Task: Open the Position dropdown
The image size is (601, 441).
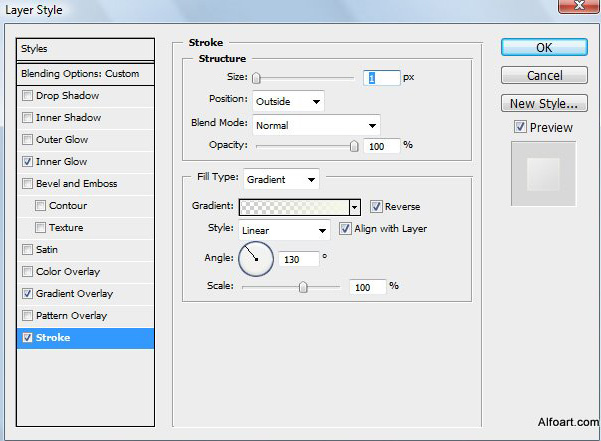Action: [x=288, y=102]
